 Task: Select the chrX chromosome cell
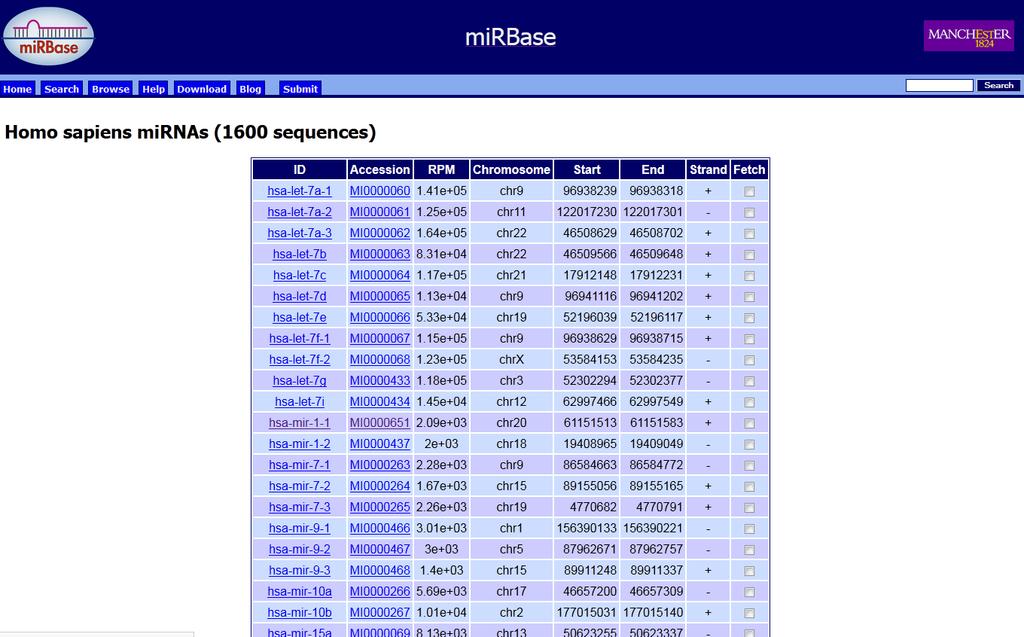[x=511, y=359]
